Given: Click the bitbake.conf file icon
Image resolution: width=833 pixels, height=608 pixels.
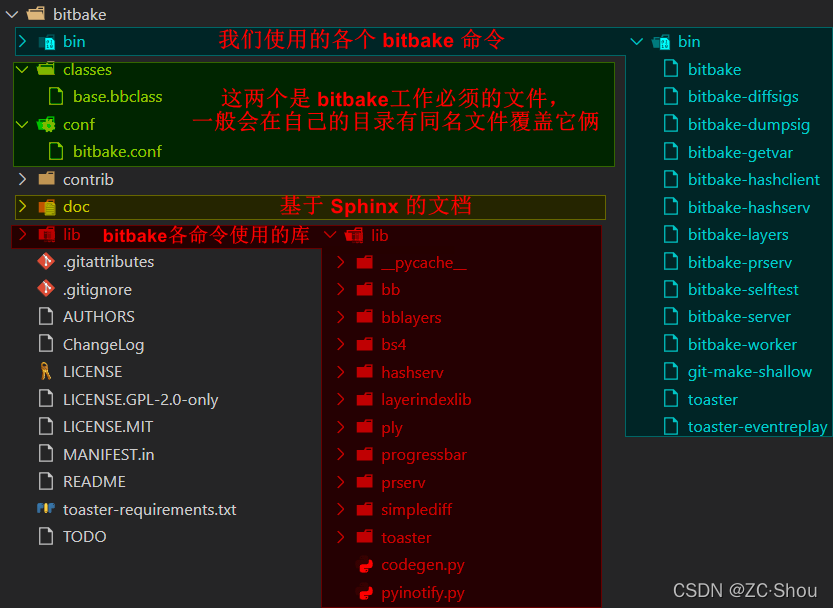Looking at the screenshot, I should tap(56, 151).
